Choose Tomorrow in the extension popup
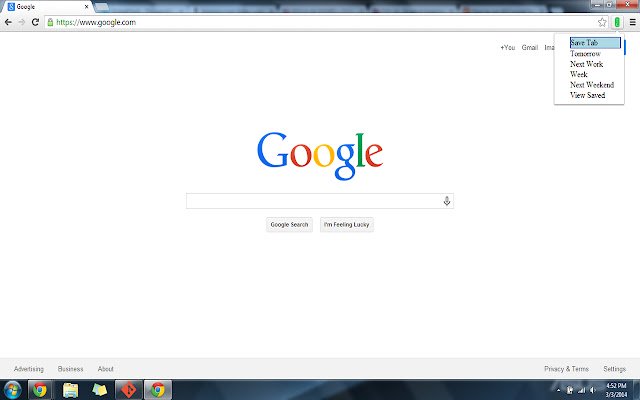 click(585, 53)
